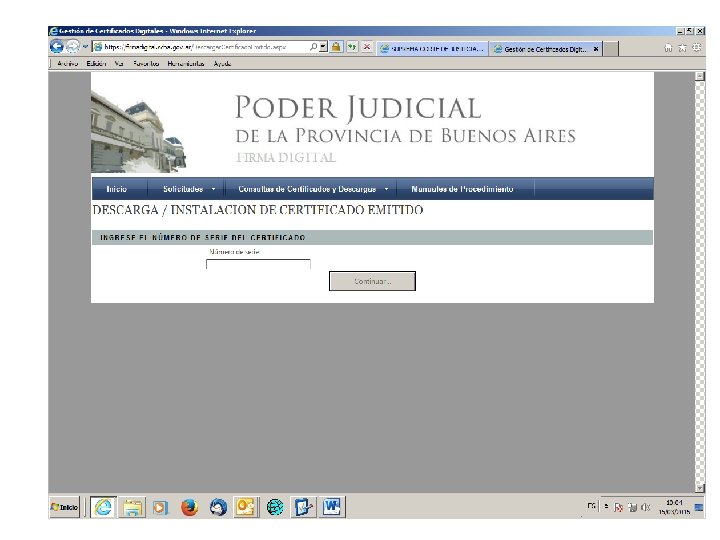This screenshot has height=540, width=720.
Task: Click the refresh page icon
Action: point(352,47)
